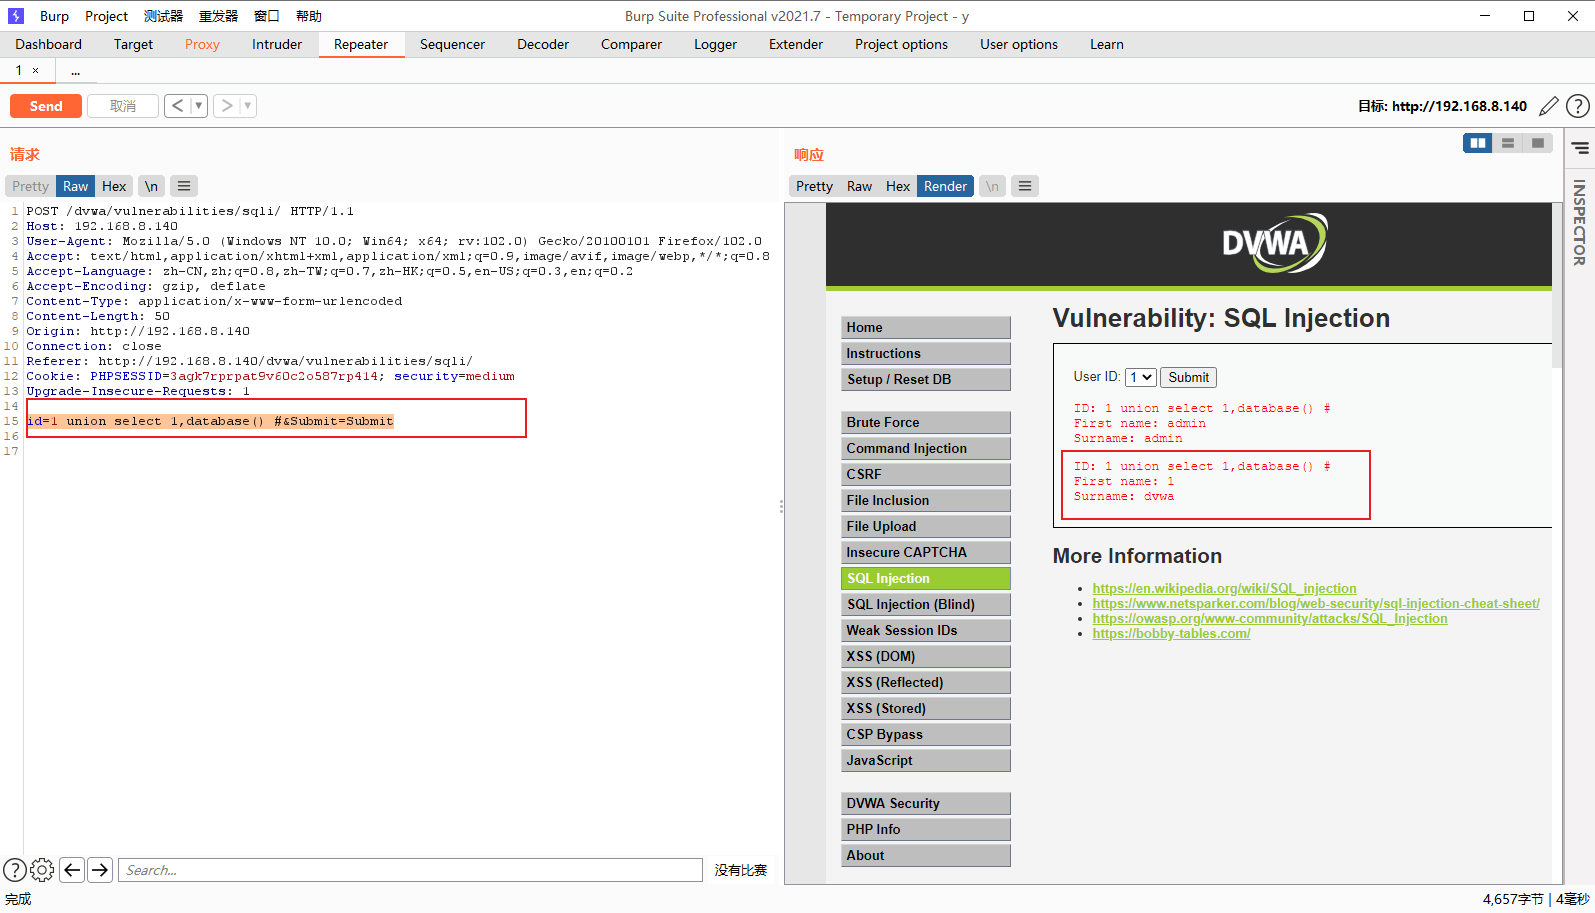1595x913 pixels.
Task: Open the OWASP SQL Injection link
Action: (x=1270, y=618)
